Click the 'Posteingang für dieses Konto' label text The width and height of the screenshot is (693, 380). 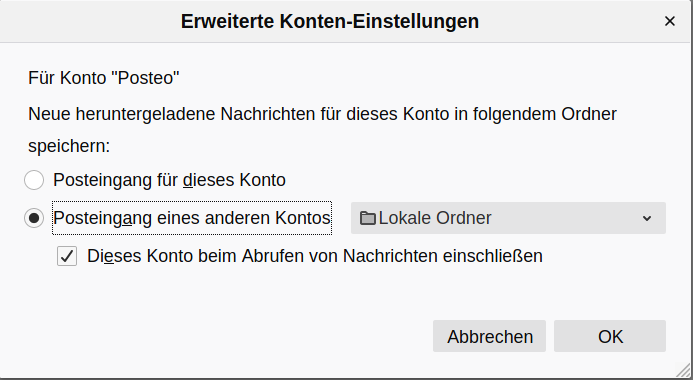coord(169,180)
